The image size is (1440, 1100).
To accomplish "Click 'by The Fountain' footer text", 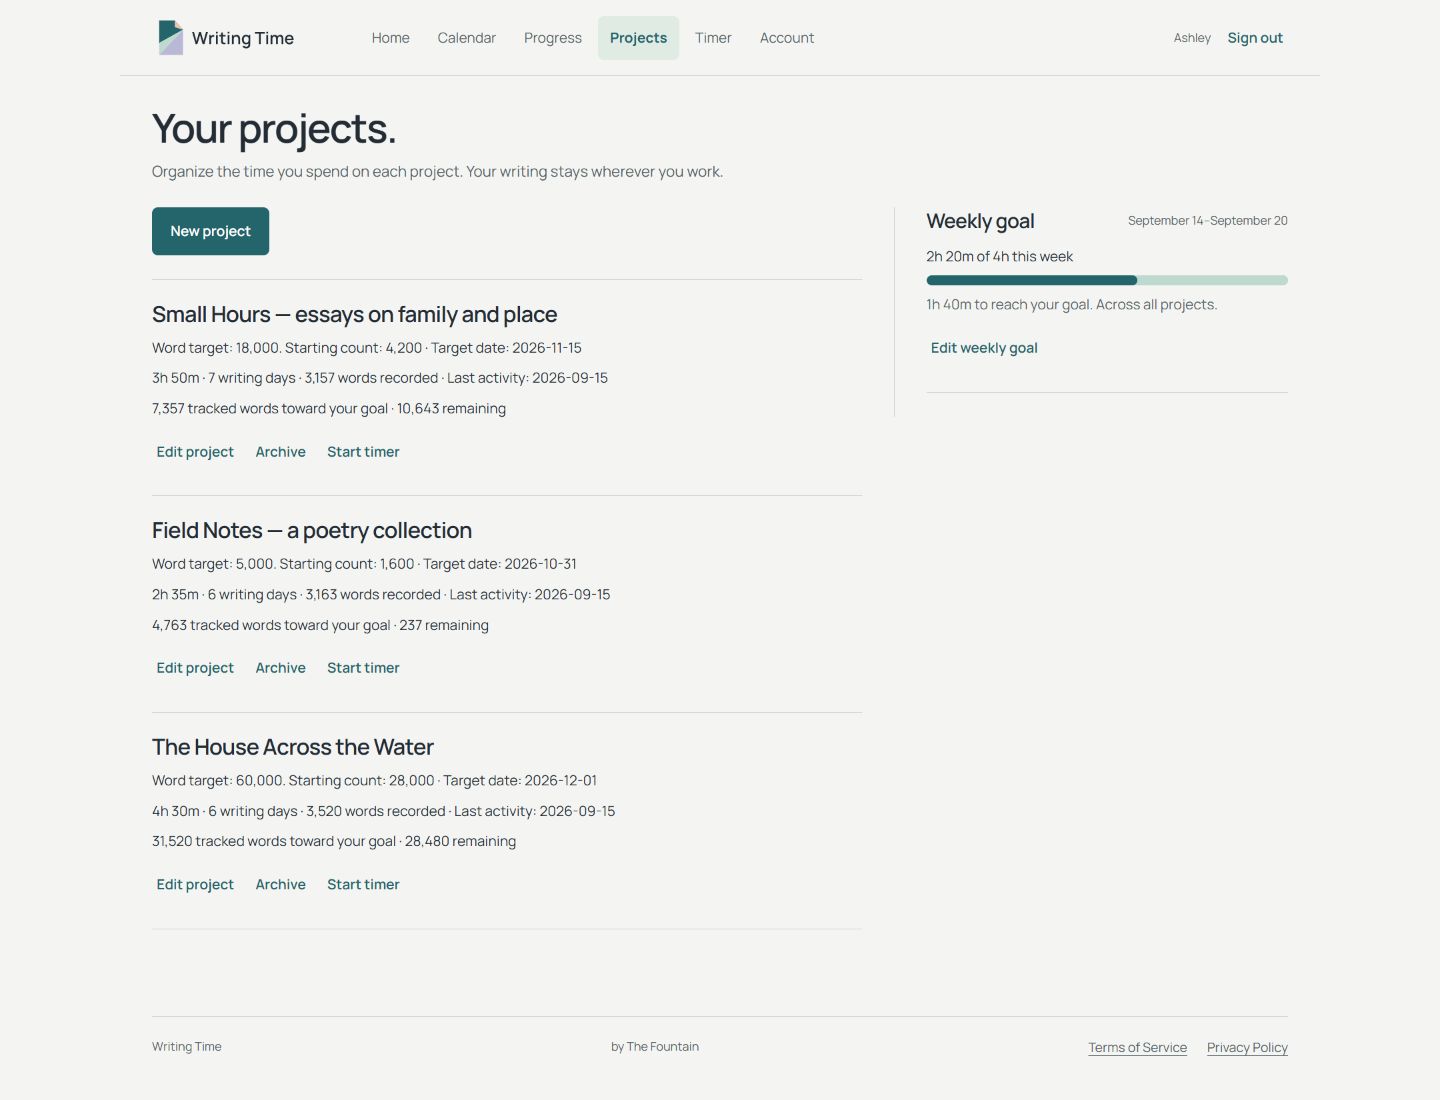I will pos(655,1047).
